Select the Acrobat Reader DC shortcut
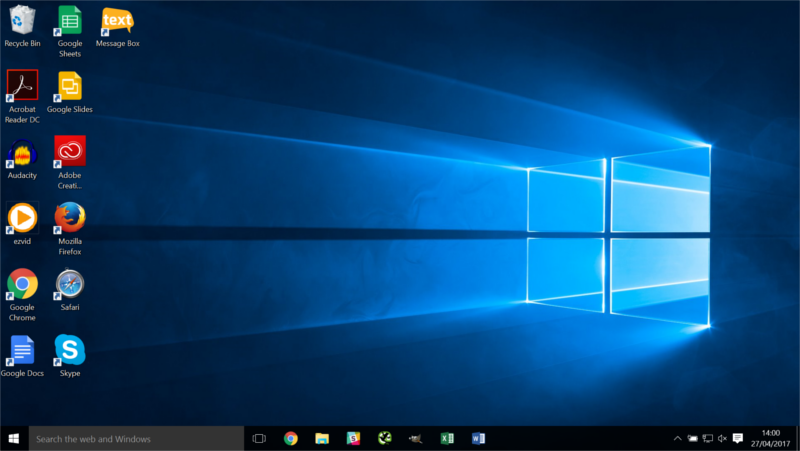Image resolution: width=800 pixels, height=451 pixels. point(22,86)
